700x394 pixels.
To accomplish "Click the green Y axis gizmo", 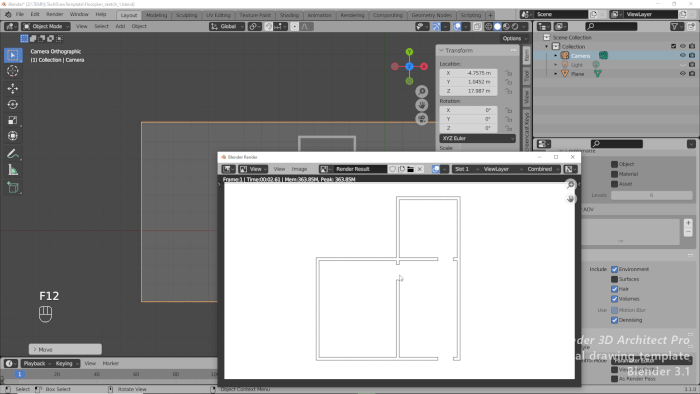I will (x=409, y=52).
